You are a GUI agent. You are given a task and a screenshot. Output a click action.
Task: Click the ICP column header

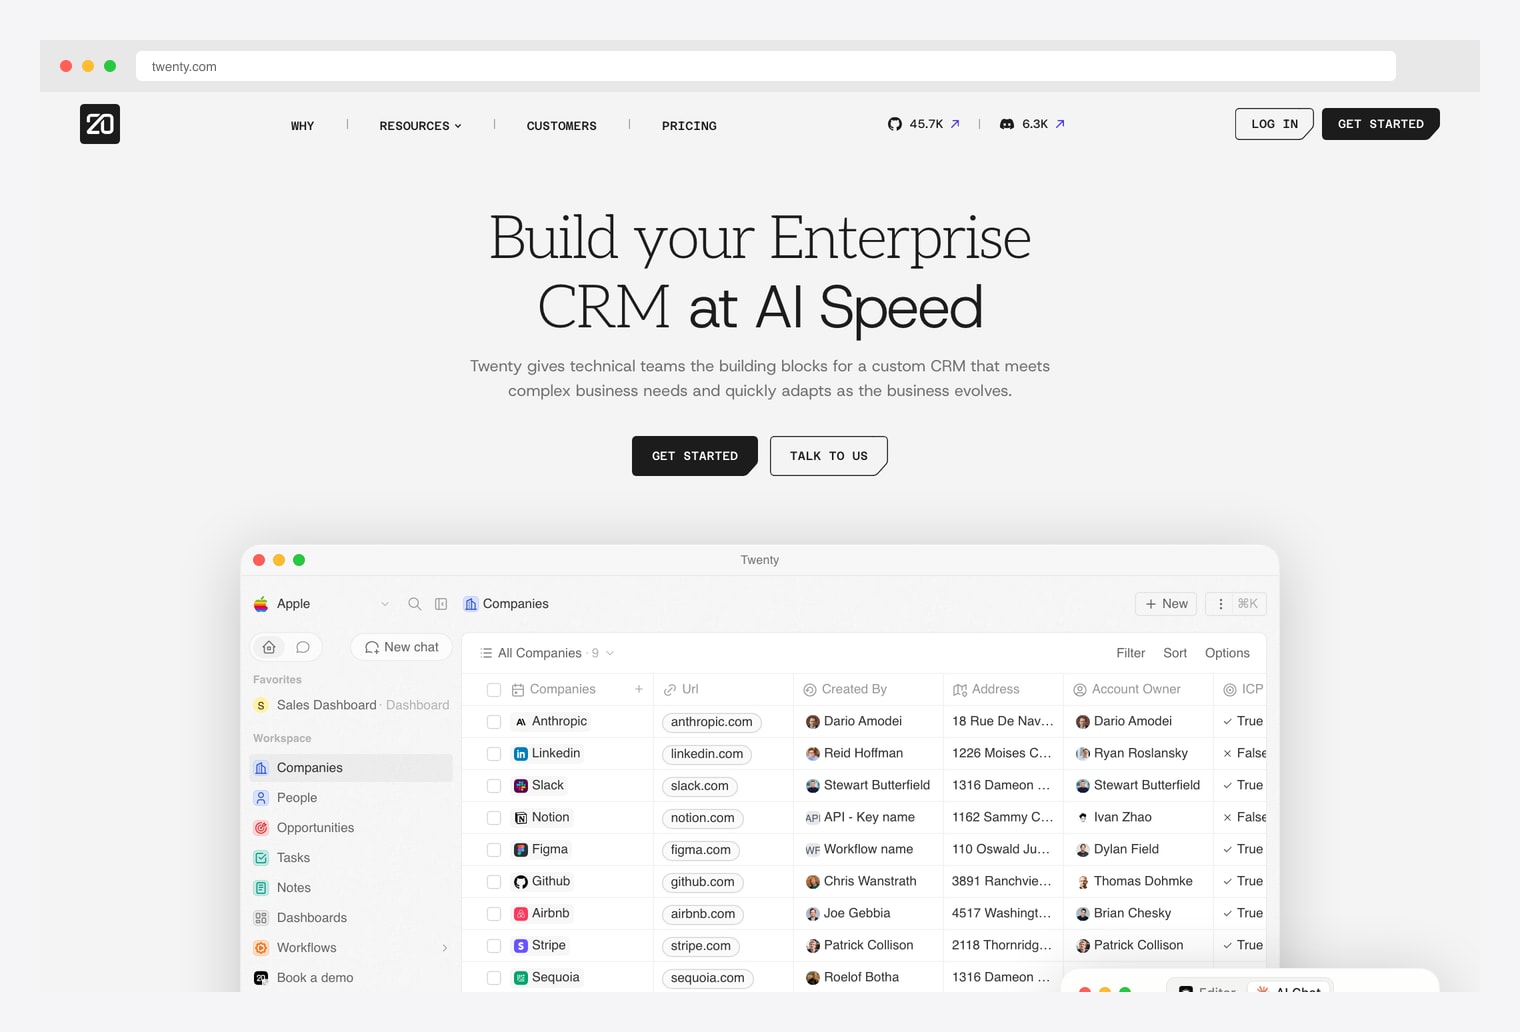tap(1241, 690)
